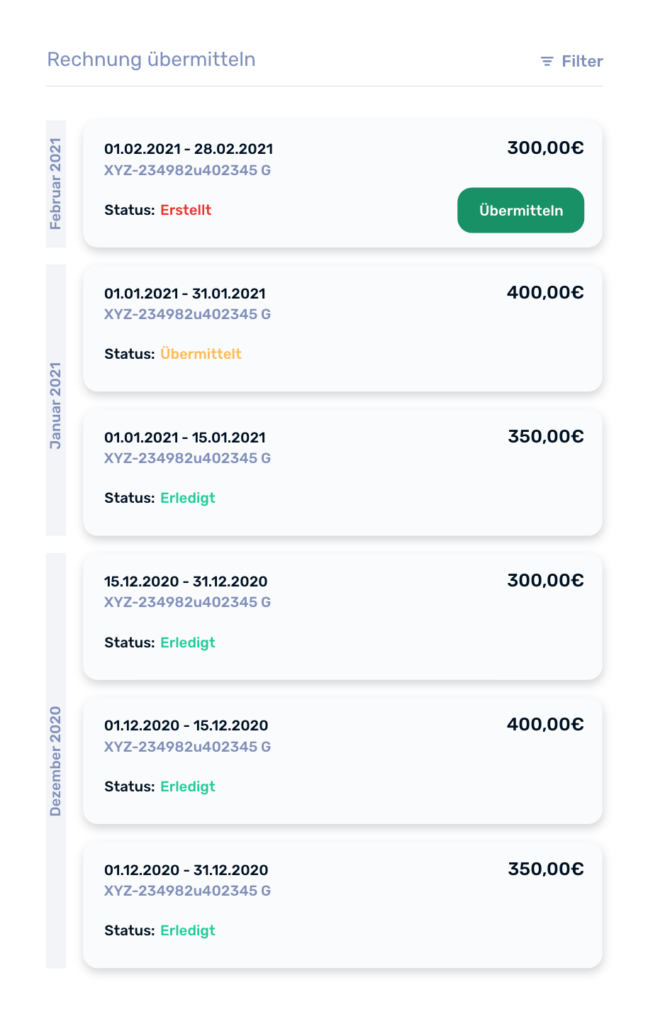Click the 400,00€ amount for January

coord(545,293)
